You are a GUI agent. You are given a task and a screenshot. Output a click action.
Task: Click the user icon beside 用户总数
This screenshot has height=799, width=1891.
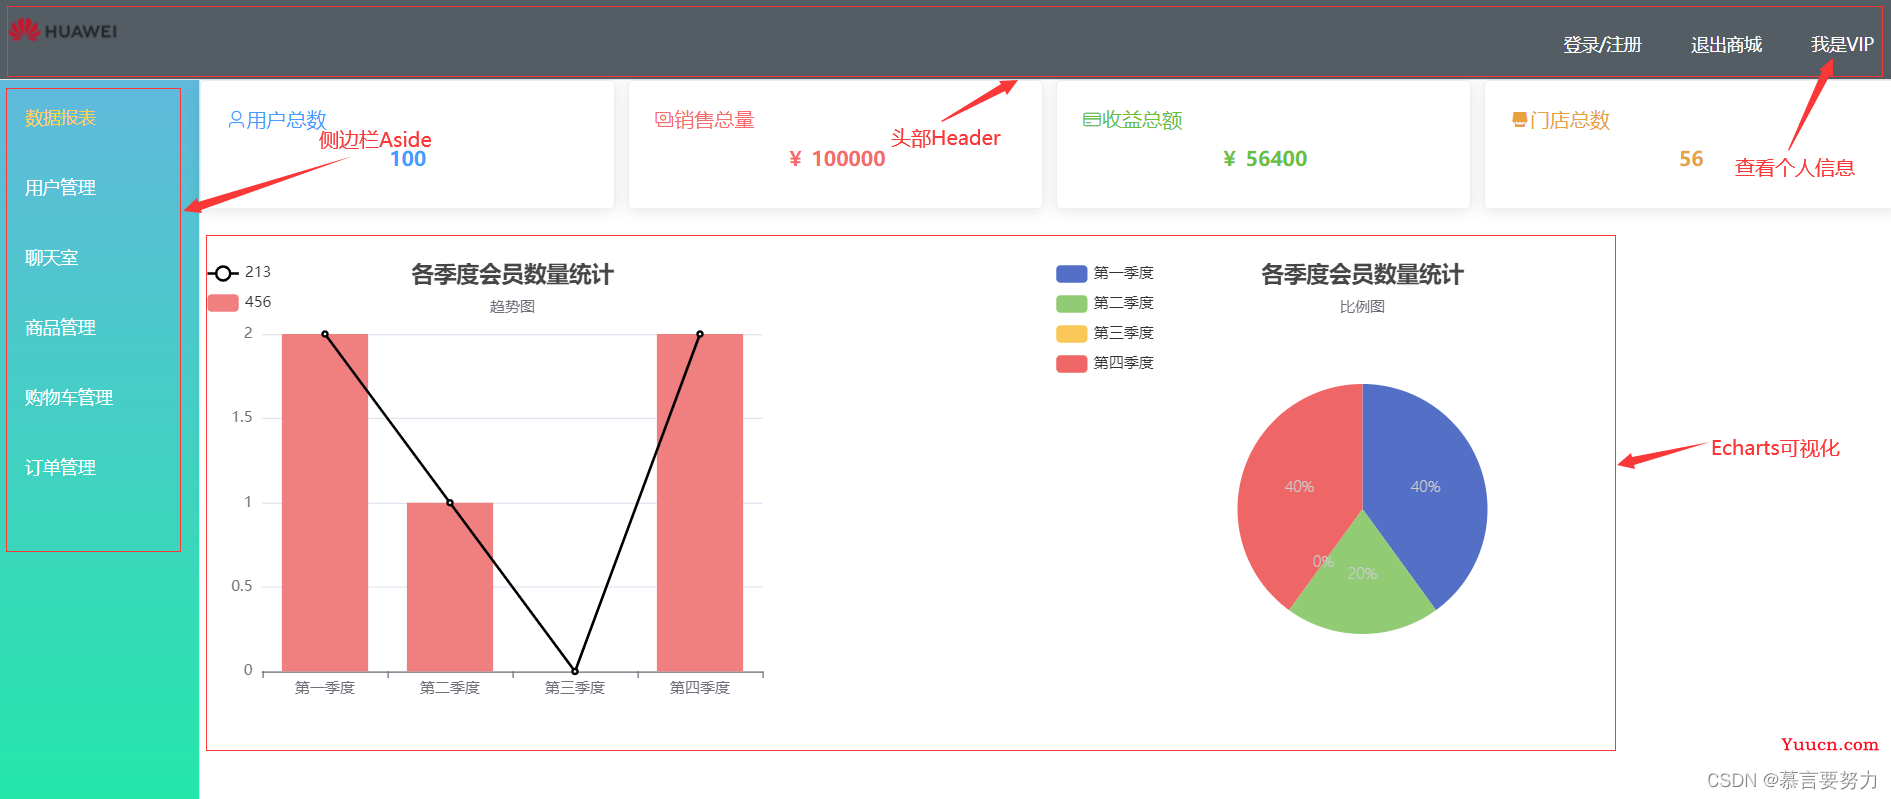pyautogui.click(x=236, y=120)
